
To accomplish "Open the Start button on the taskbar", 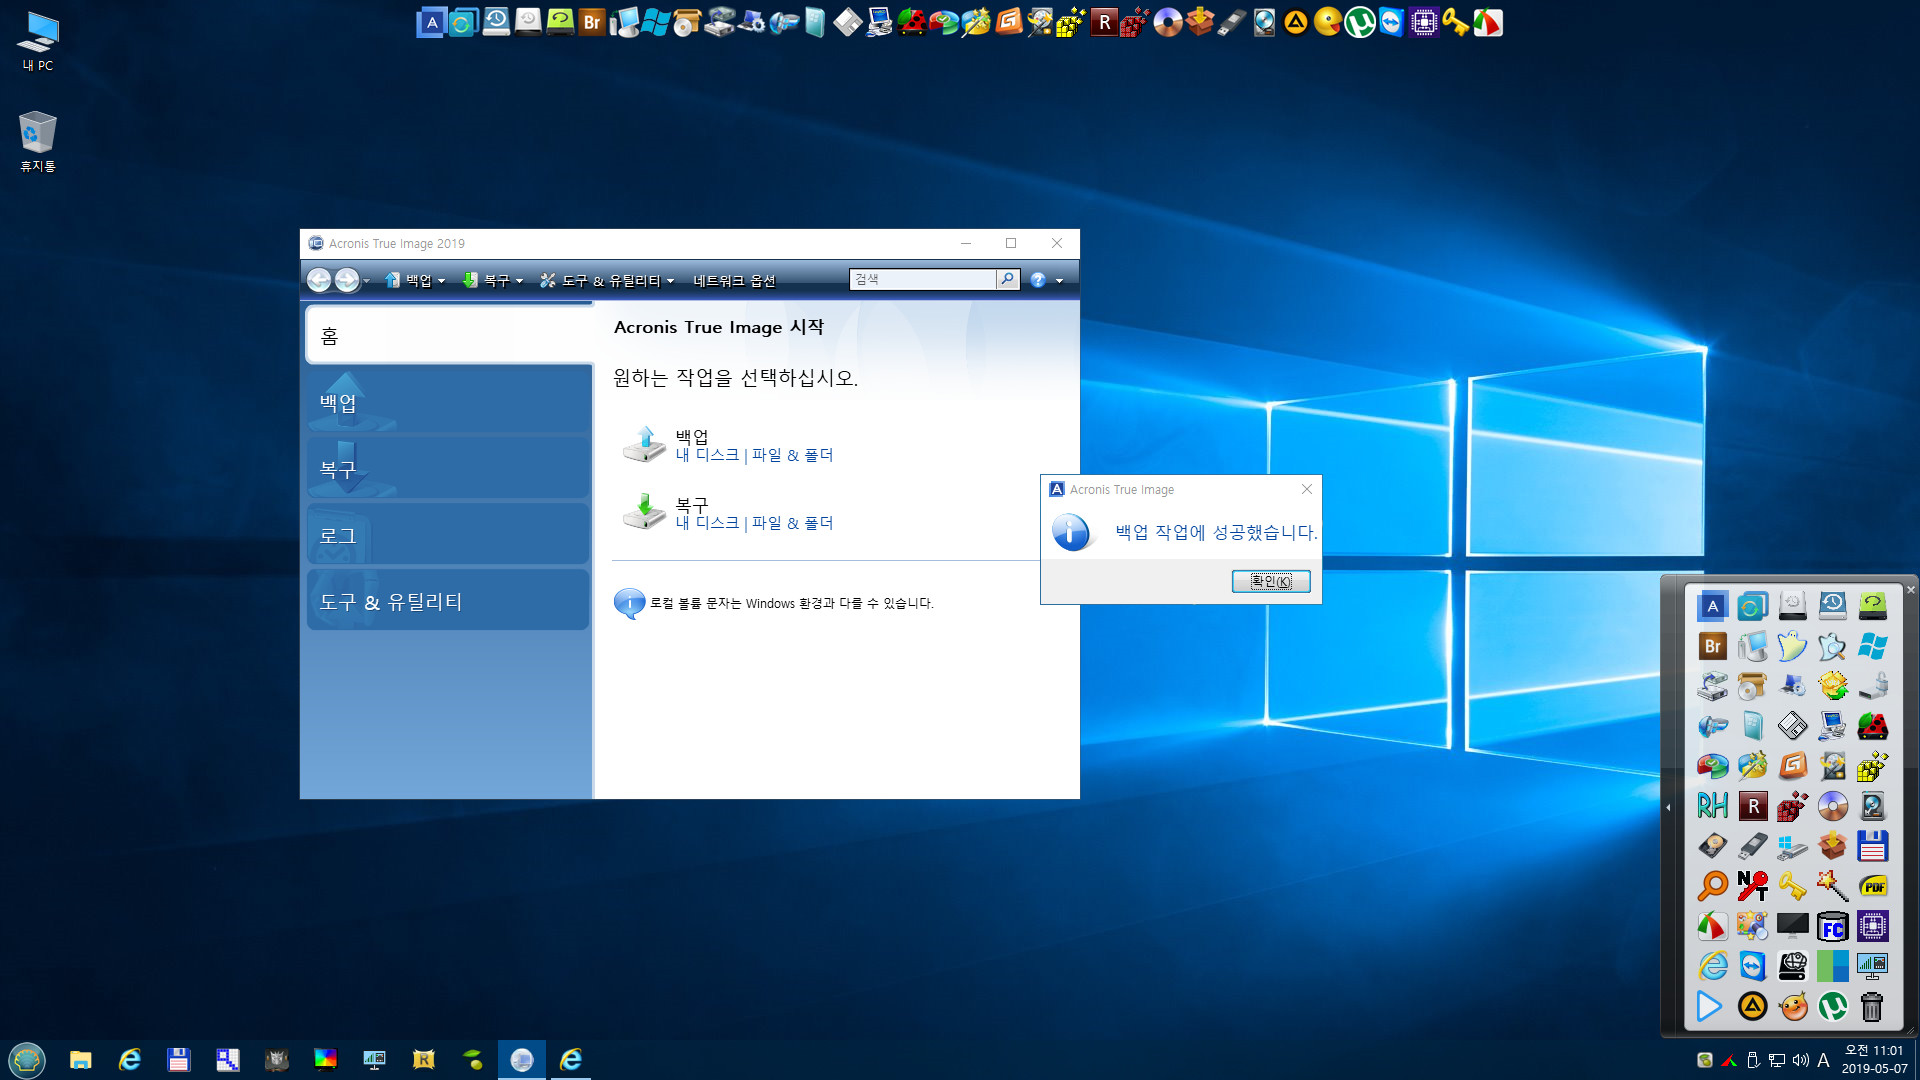I will pyautogui.click(x=27, y=1060).
